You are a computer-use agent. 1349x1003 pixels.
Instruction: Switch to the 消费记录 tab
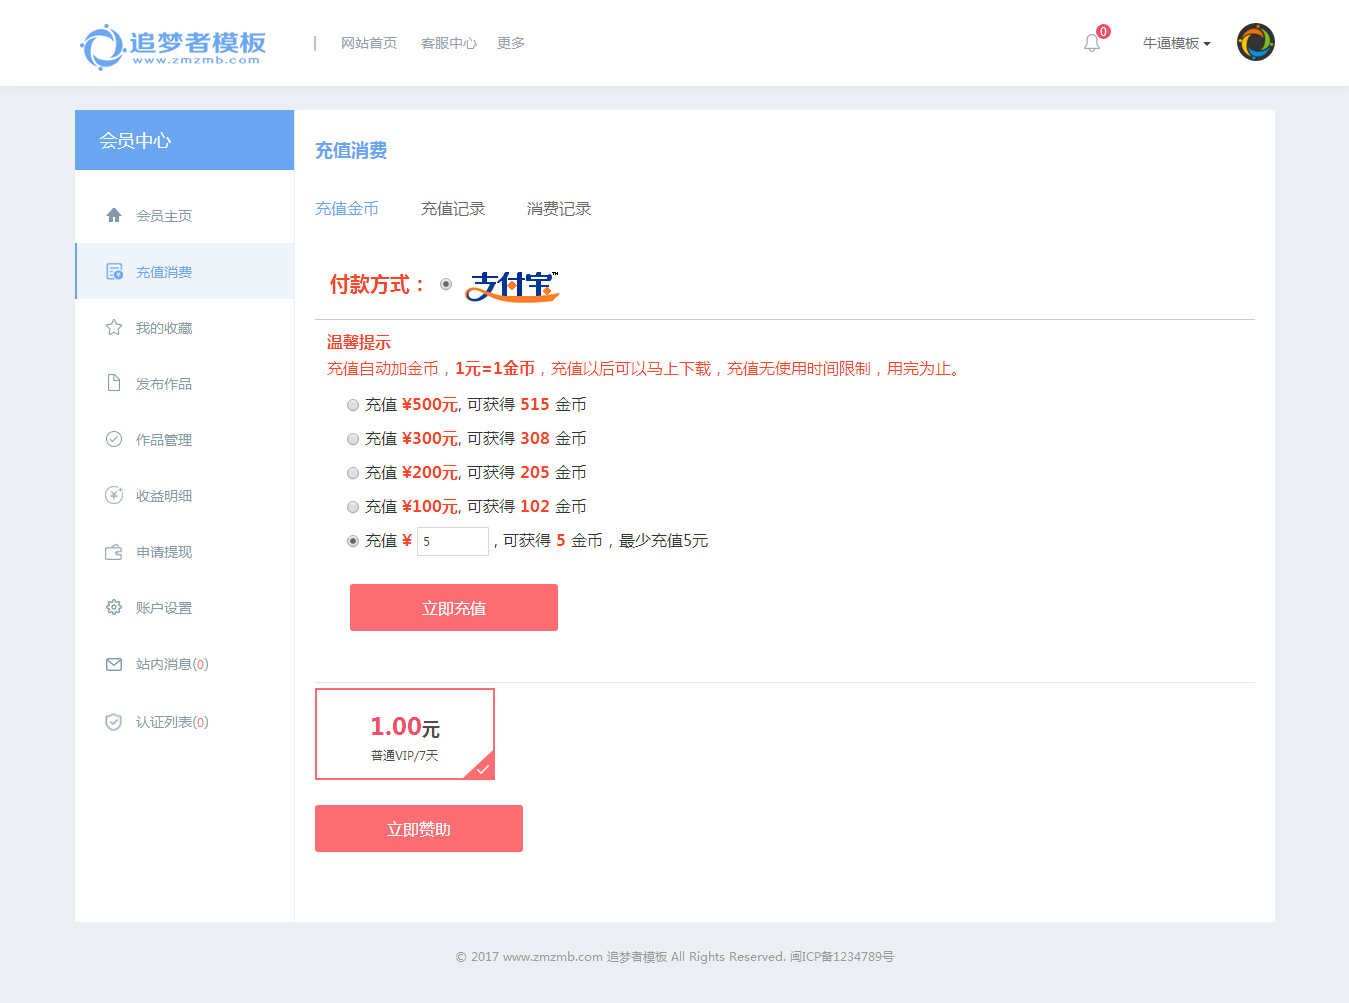(558, 209)
